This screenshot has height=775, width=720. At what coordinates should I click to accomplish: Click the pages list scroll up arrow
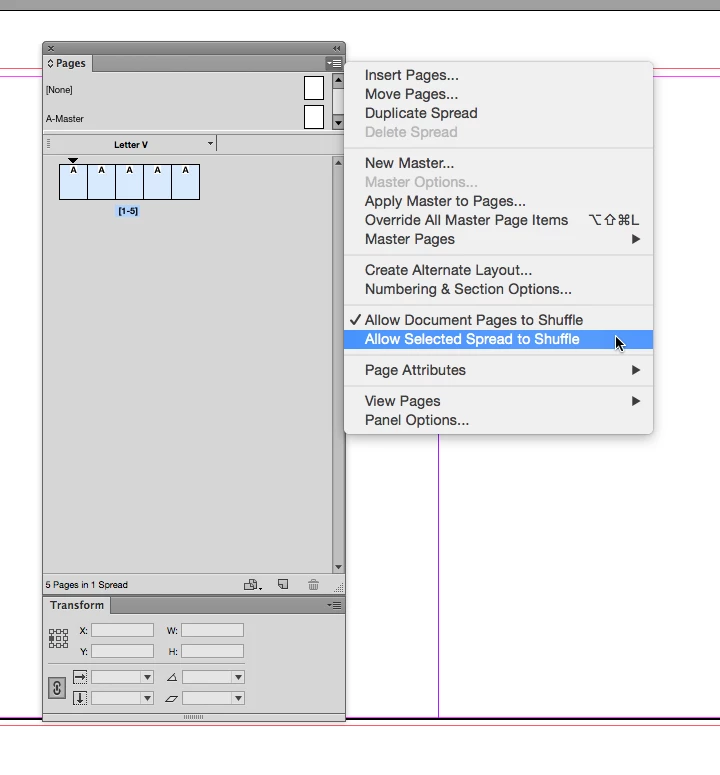(338, 163)
